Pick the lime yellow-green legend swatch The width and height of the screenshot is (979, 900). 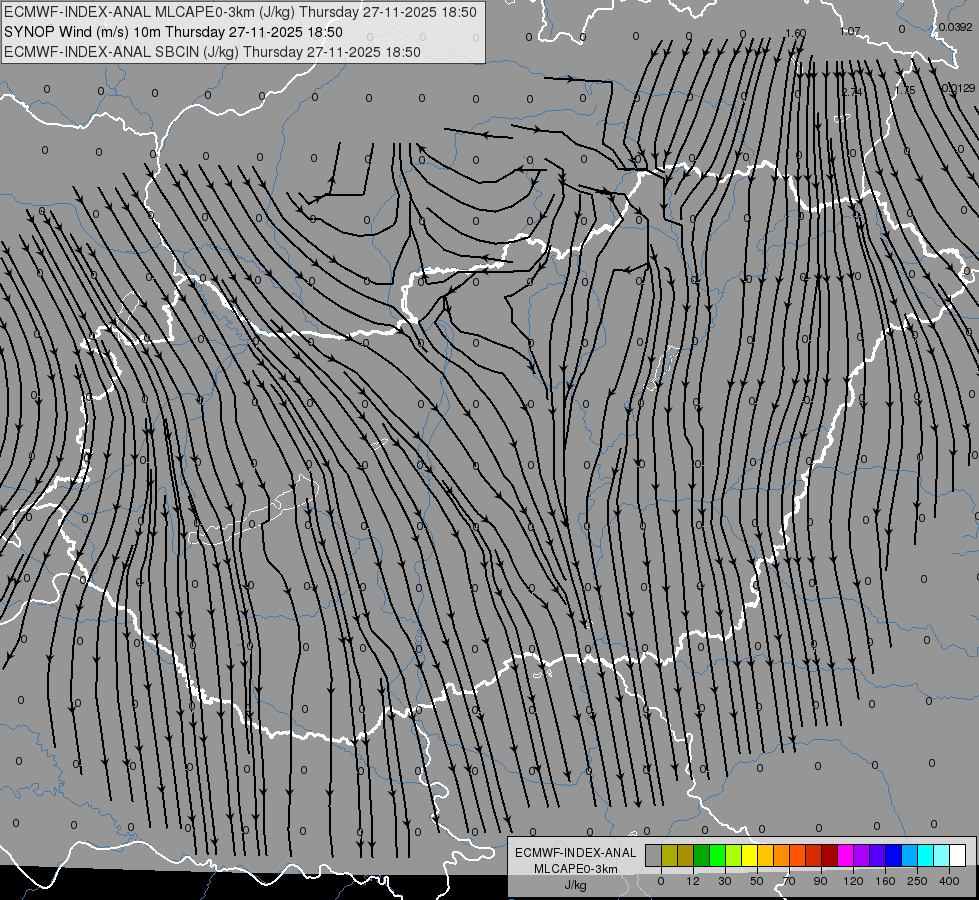pos(734,855)
